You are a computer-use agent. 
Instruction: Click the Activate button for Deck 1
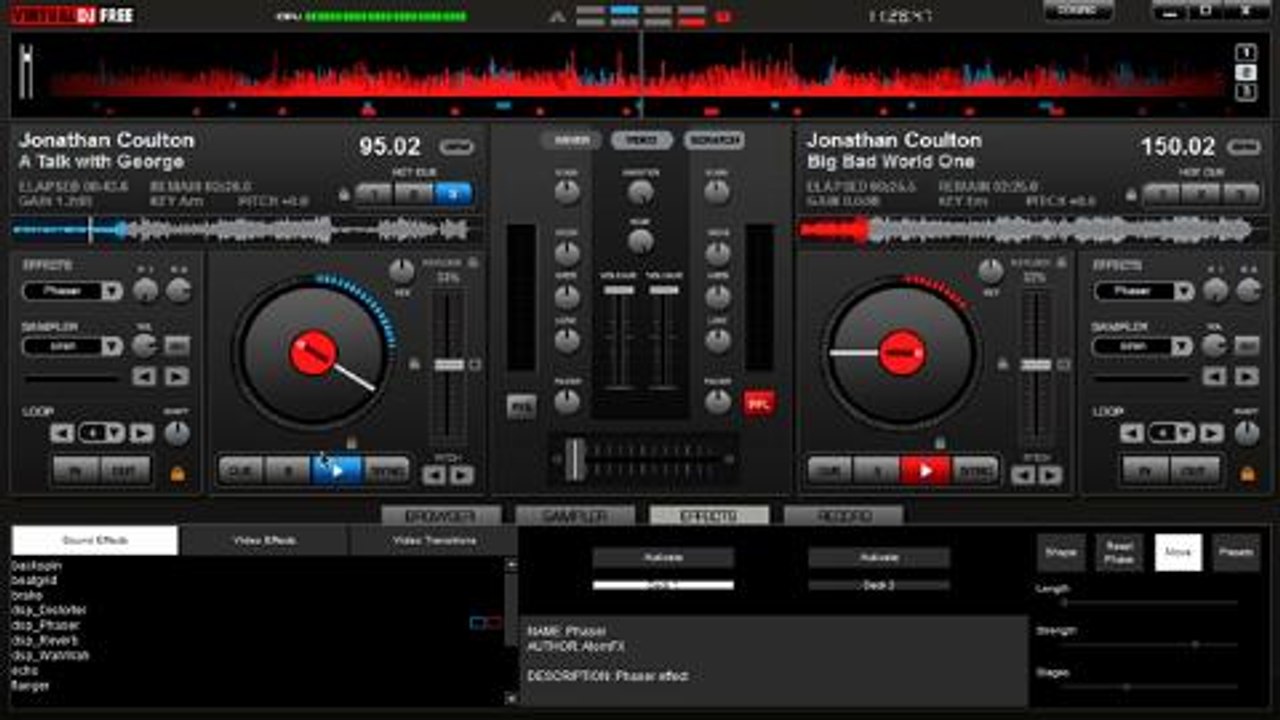(663, 557)
